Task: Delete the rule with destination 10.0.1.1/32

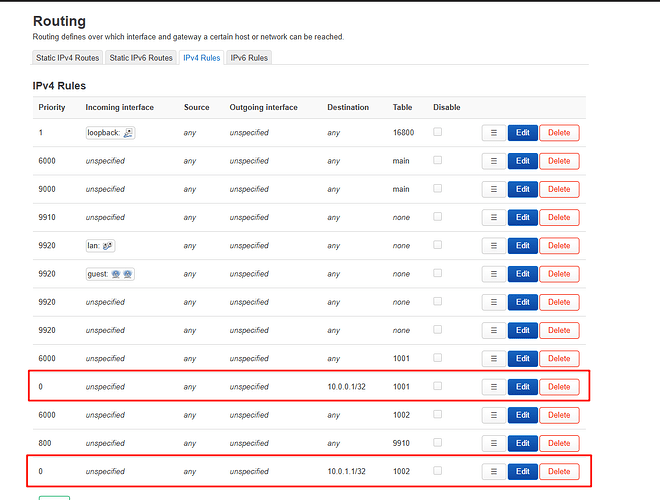Action: pos(559,471)
